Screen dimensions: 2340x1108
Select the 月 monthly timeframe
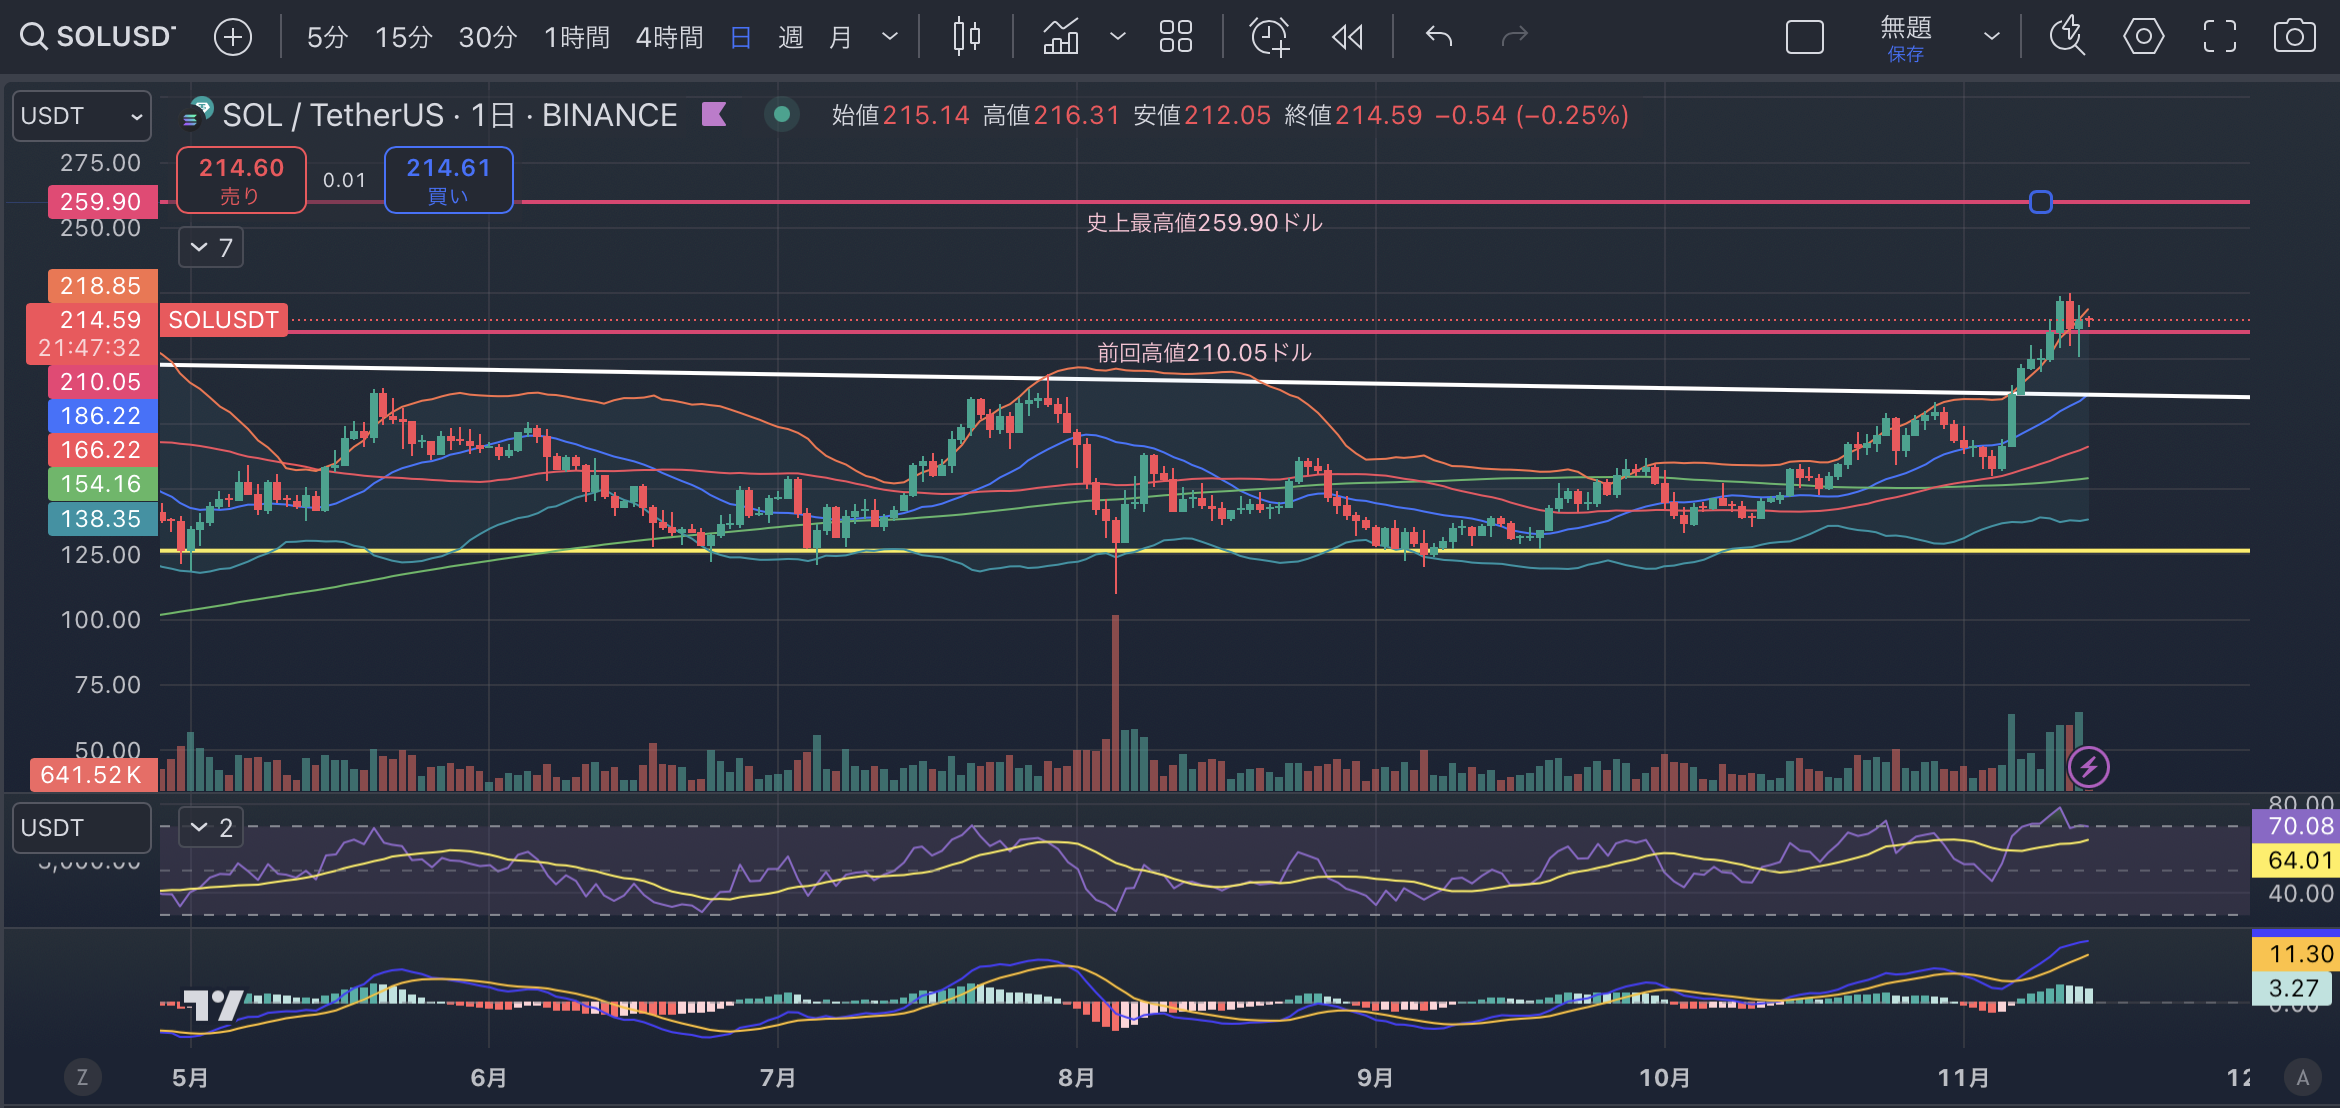(841, 38)
